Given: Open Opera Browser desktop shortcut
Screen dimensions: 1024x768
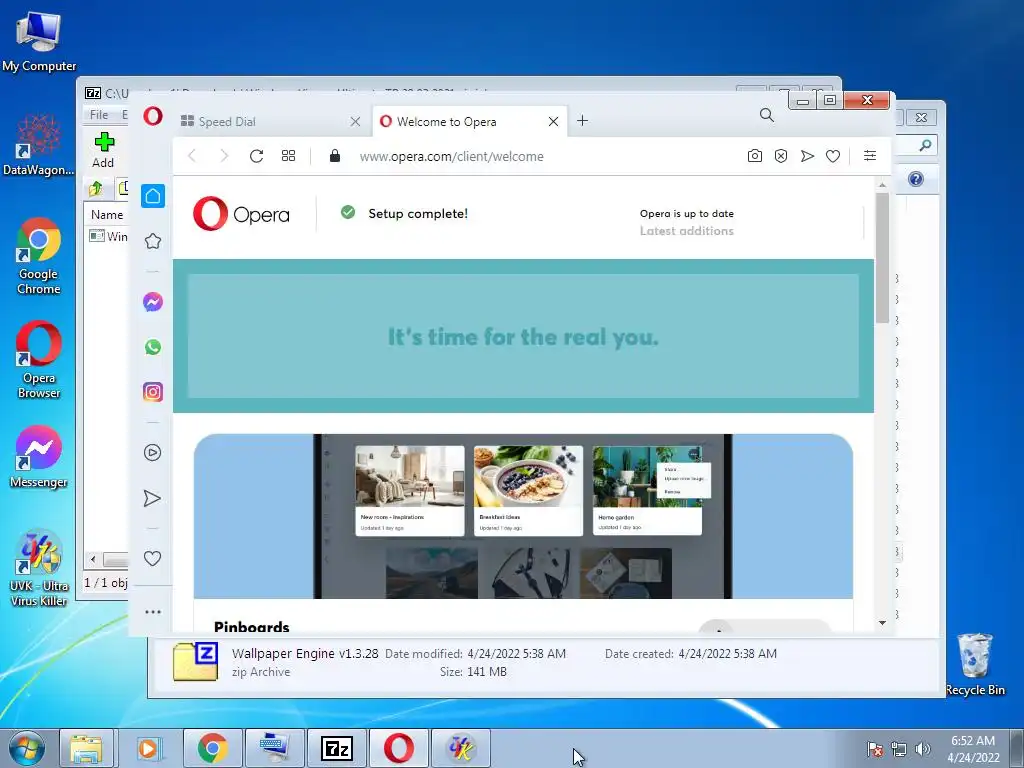Looking at the screenshot, I should [39, 360].
